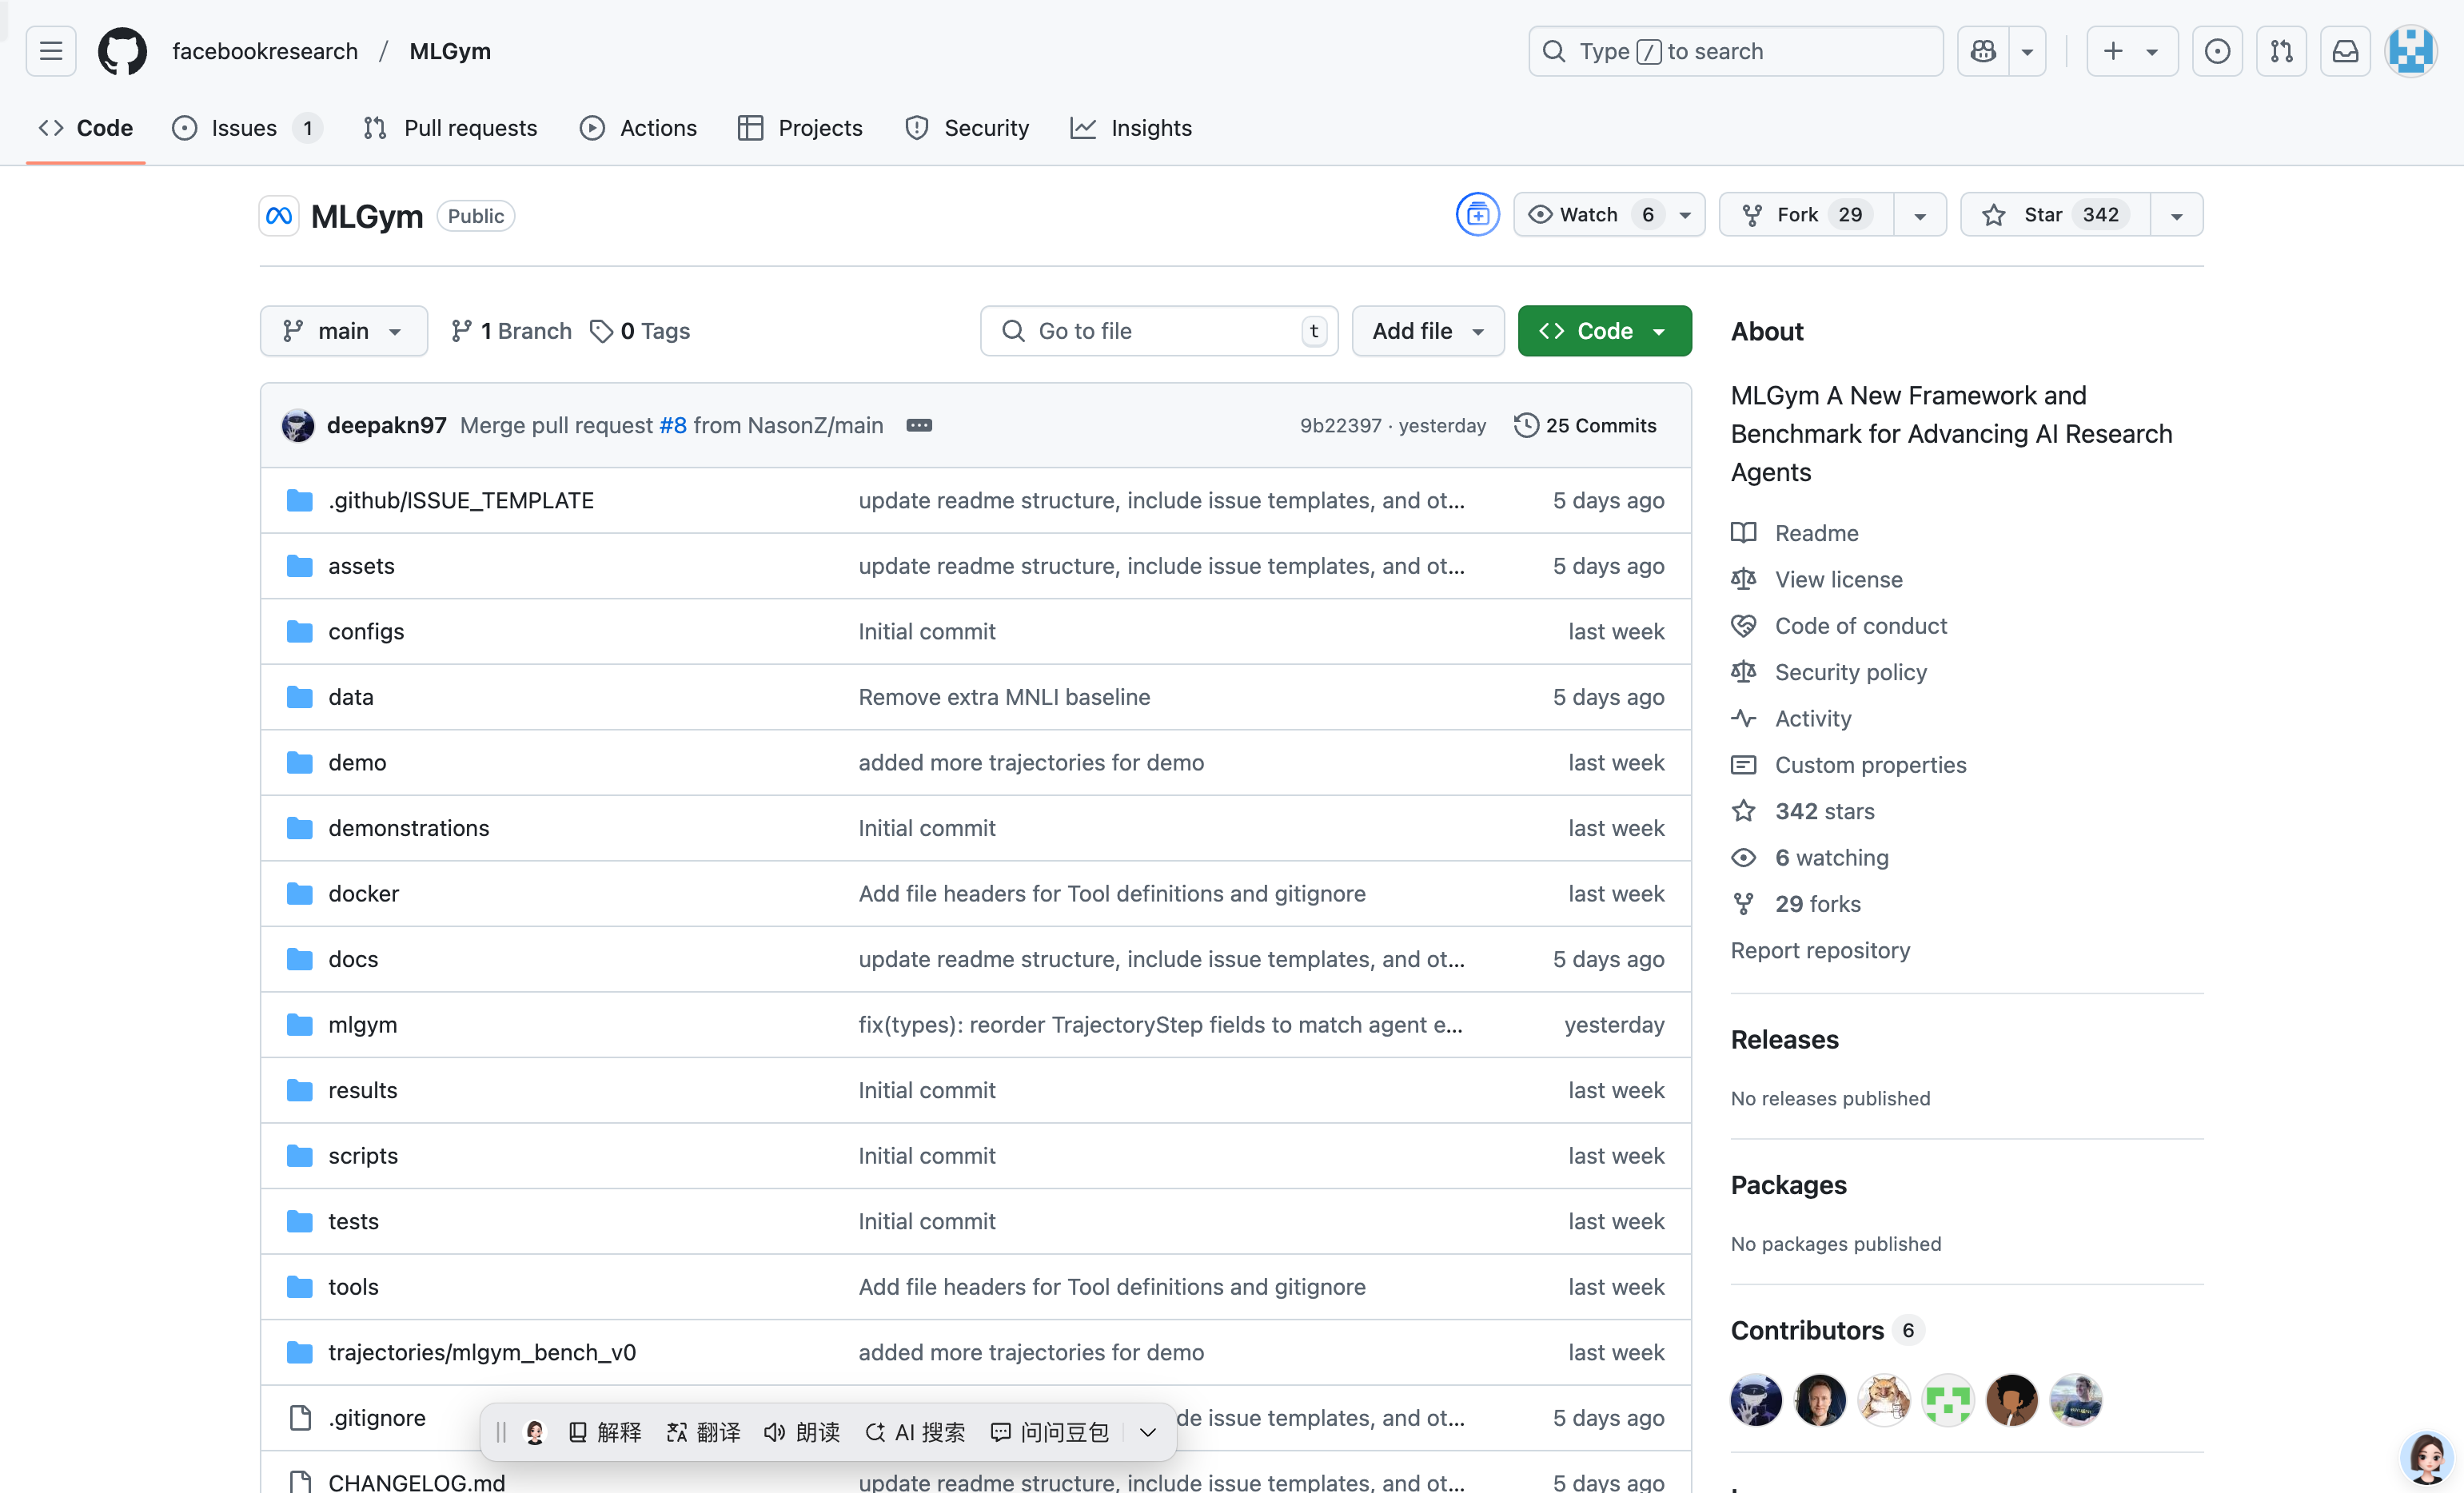The image size is (2464, 1493).
Task: Expand the Star lists dropdown arrow
Action: click(2176, 215)
